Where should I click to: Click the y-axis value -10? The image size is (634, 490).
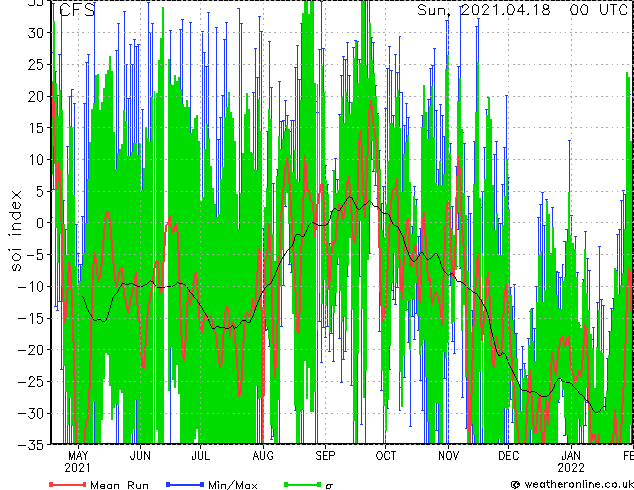31,286
